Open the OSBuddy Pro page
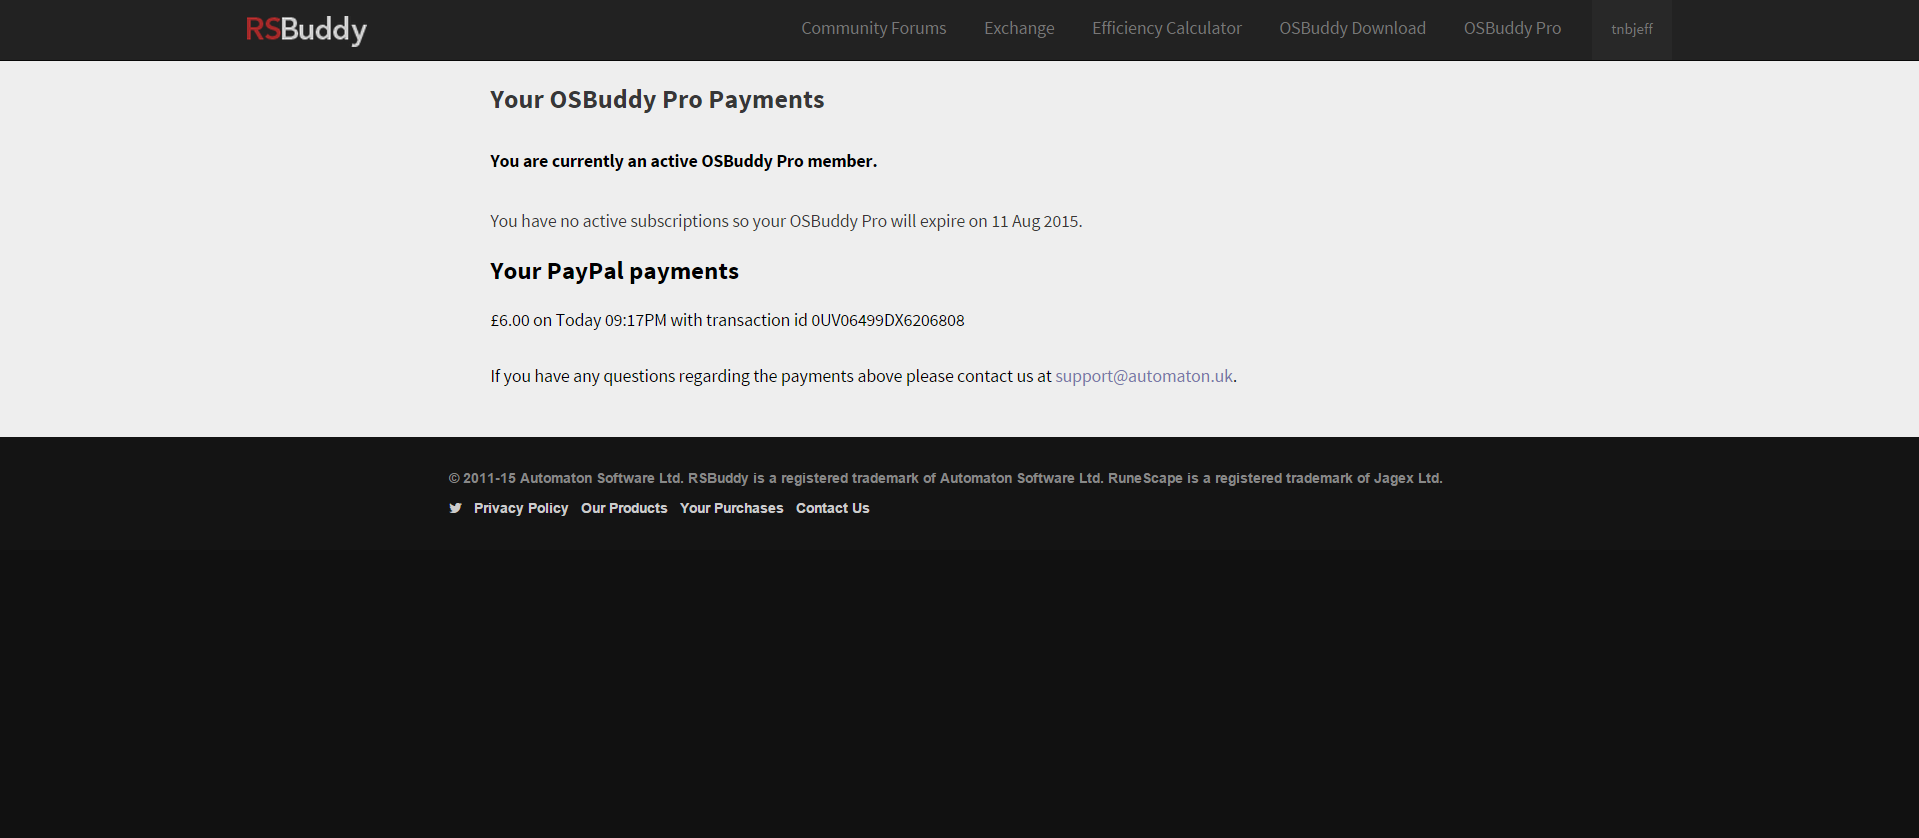The height and width of the screenshot is (838, 1919). 1512,28
